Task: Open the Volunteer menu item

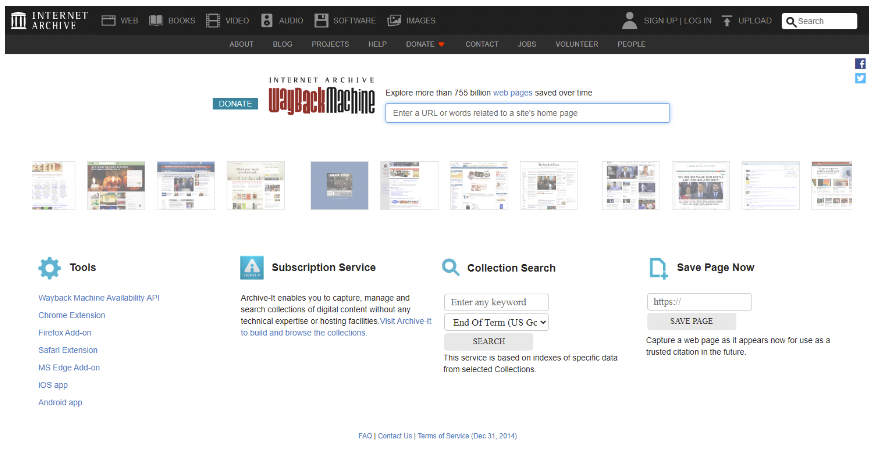Action: click(x=576, y=44)
